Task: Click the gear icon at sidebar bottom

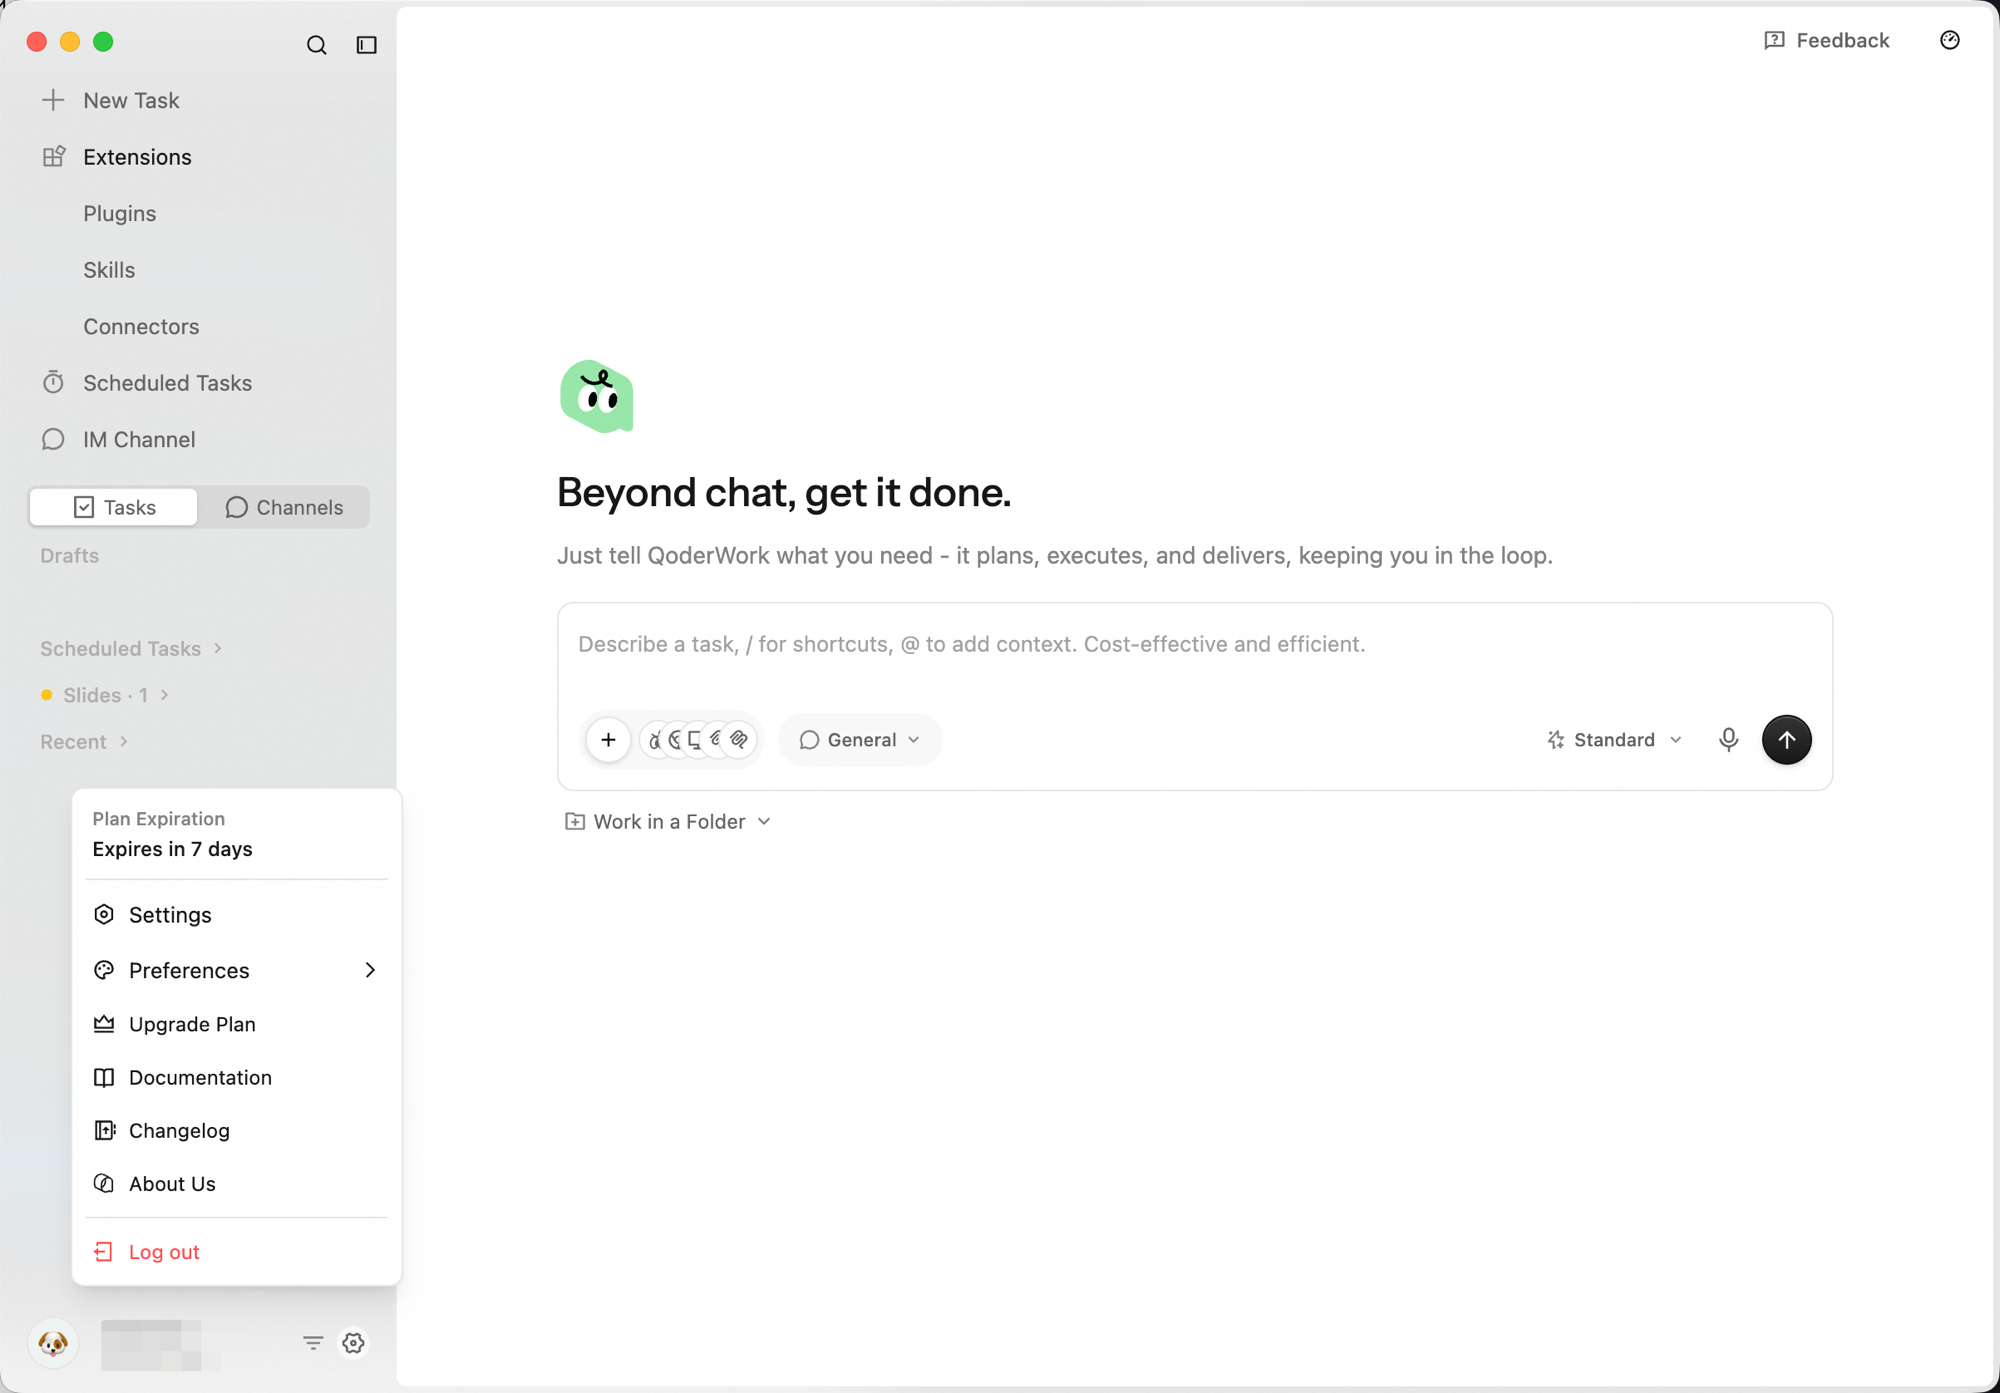Action: pos(353,1343)
